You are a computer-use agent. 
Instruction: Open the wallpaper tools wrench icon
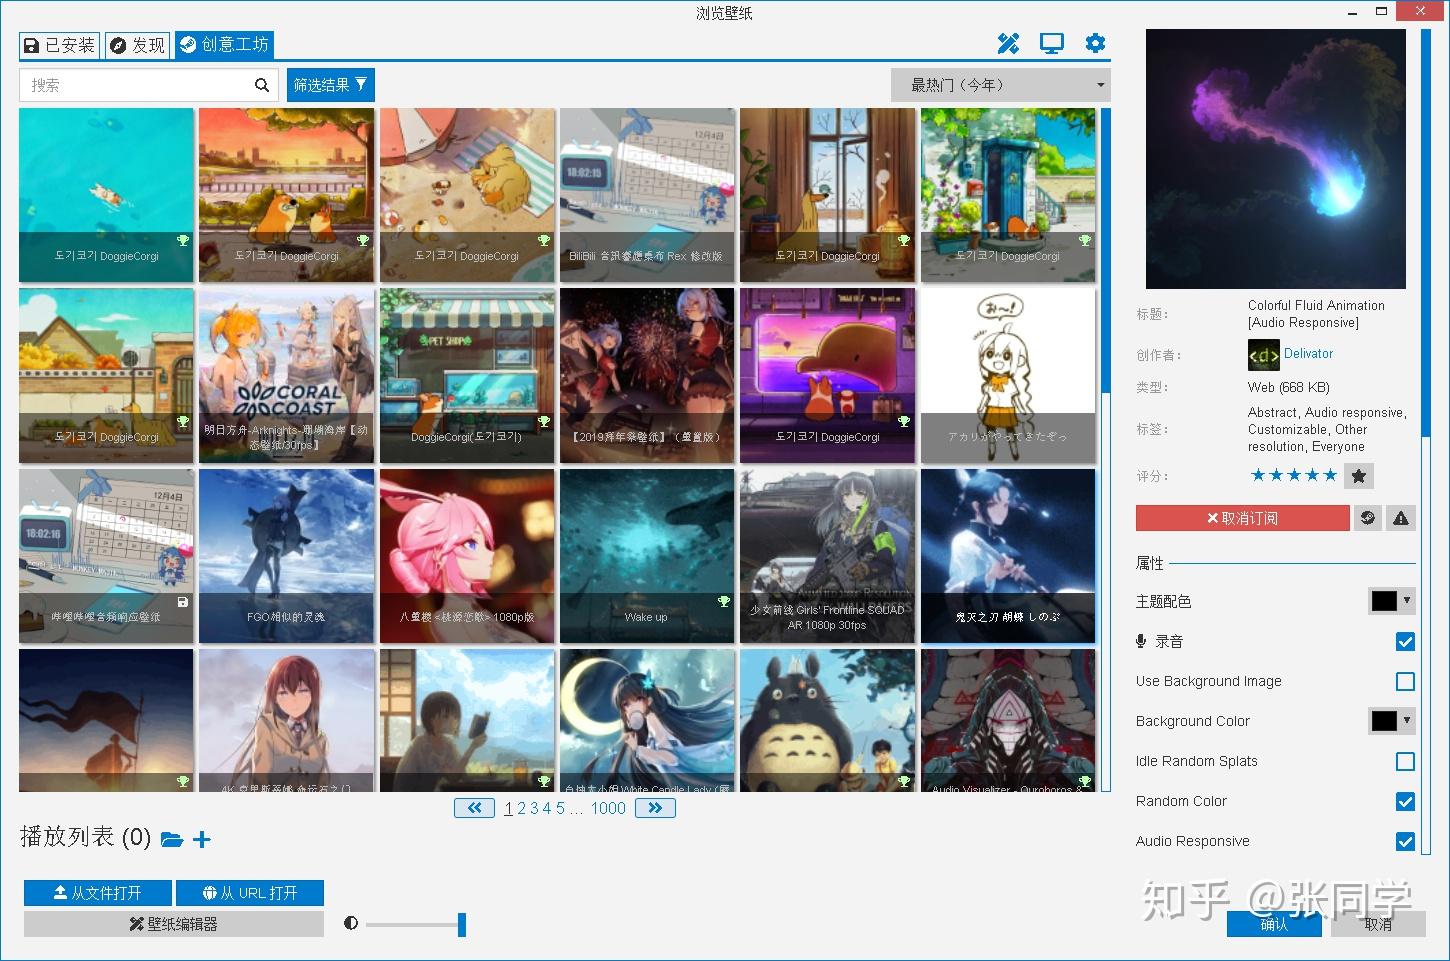1008,43
